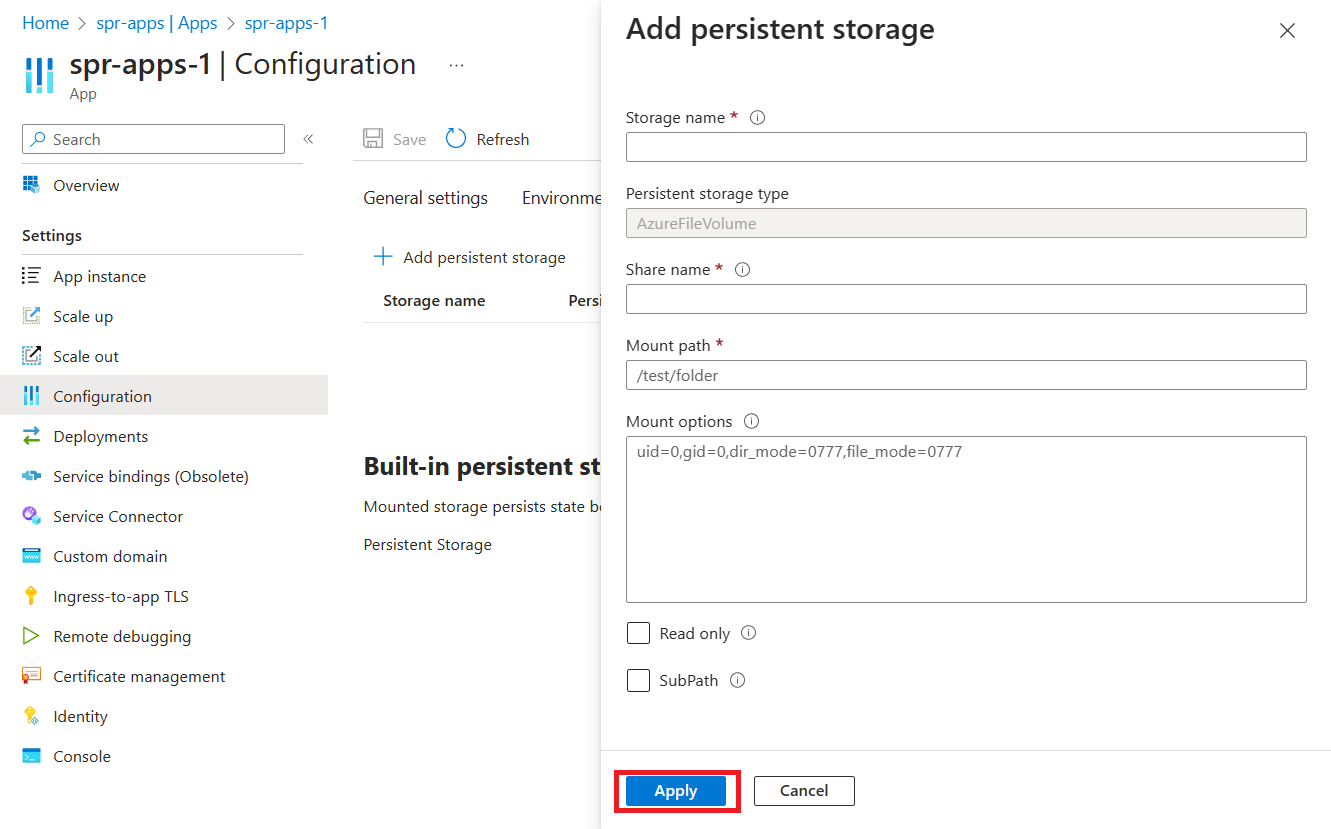This screenshot has width=1331, height=829.
Task: Collapse the sidebar with double chevron
Action: (x=308, y=139)
